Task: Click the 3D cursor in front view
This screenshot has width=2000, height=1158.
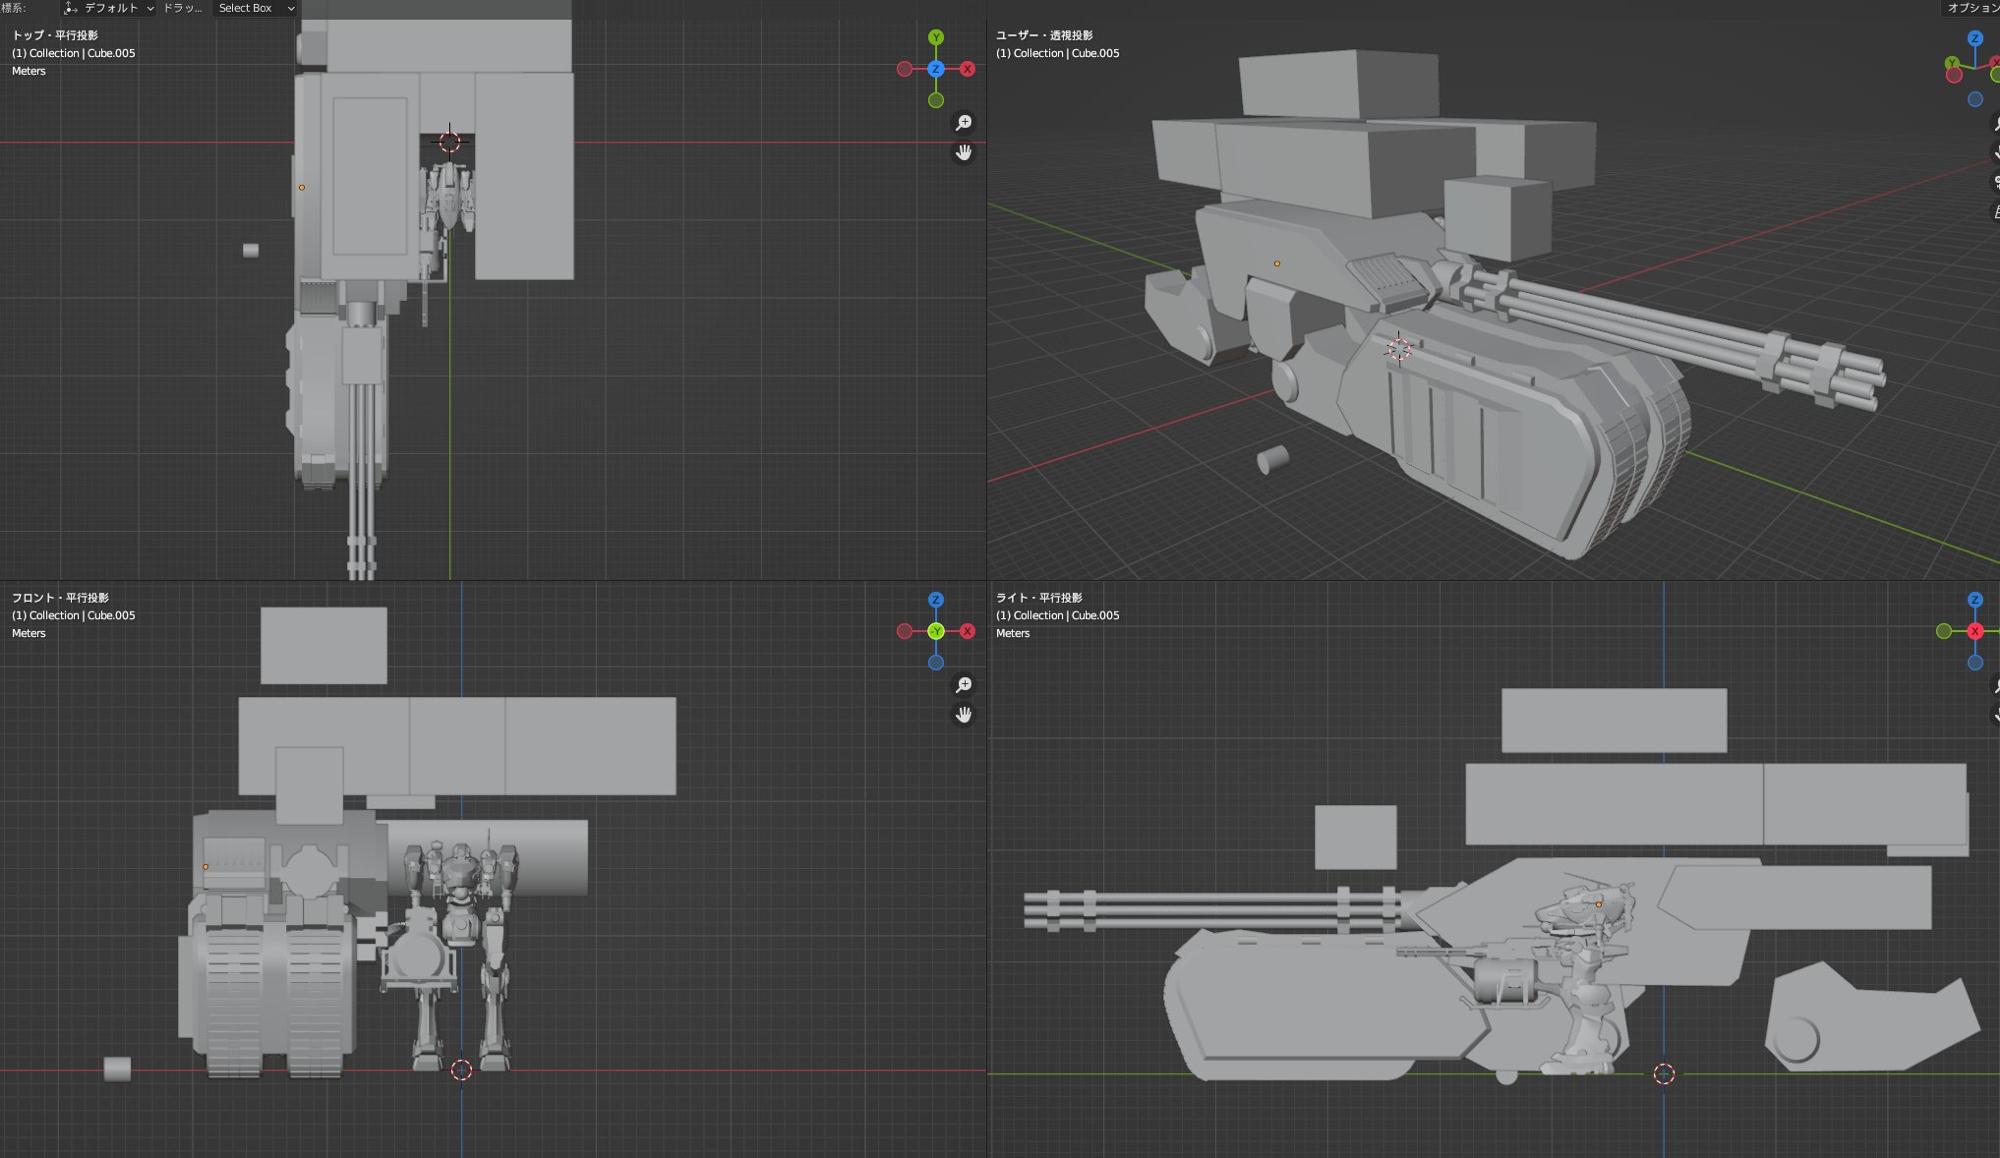Action: 461,1070
